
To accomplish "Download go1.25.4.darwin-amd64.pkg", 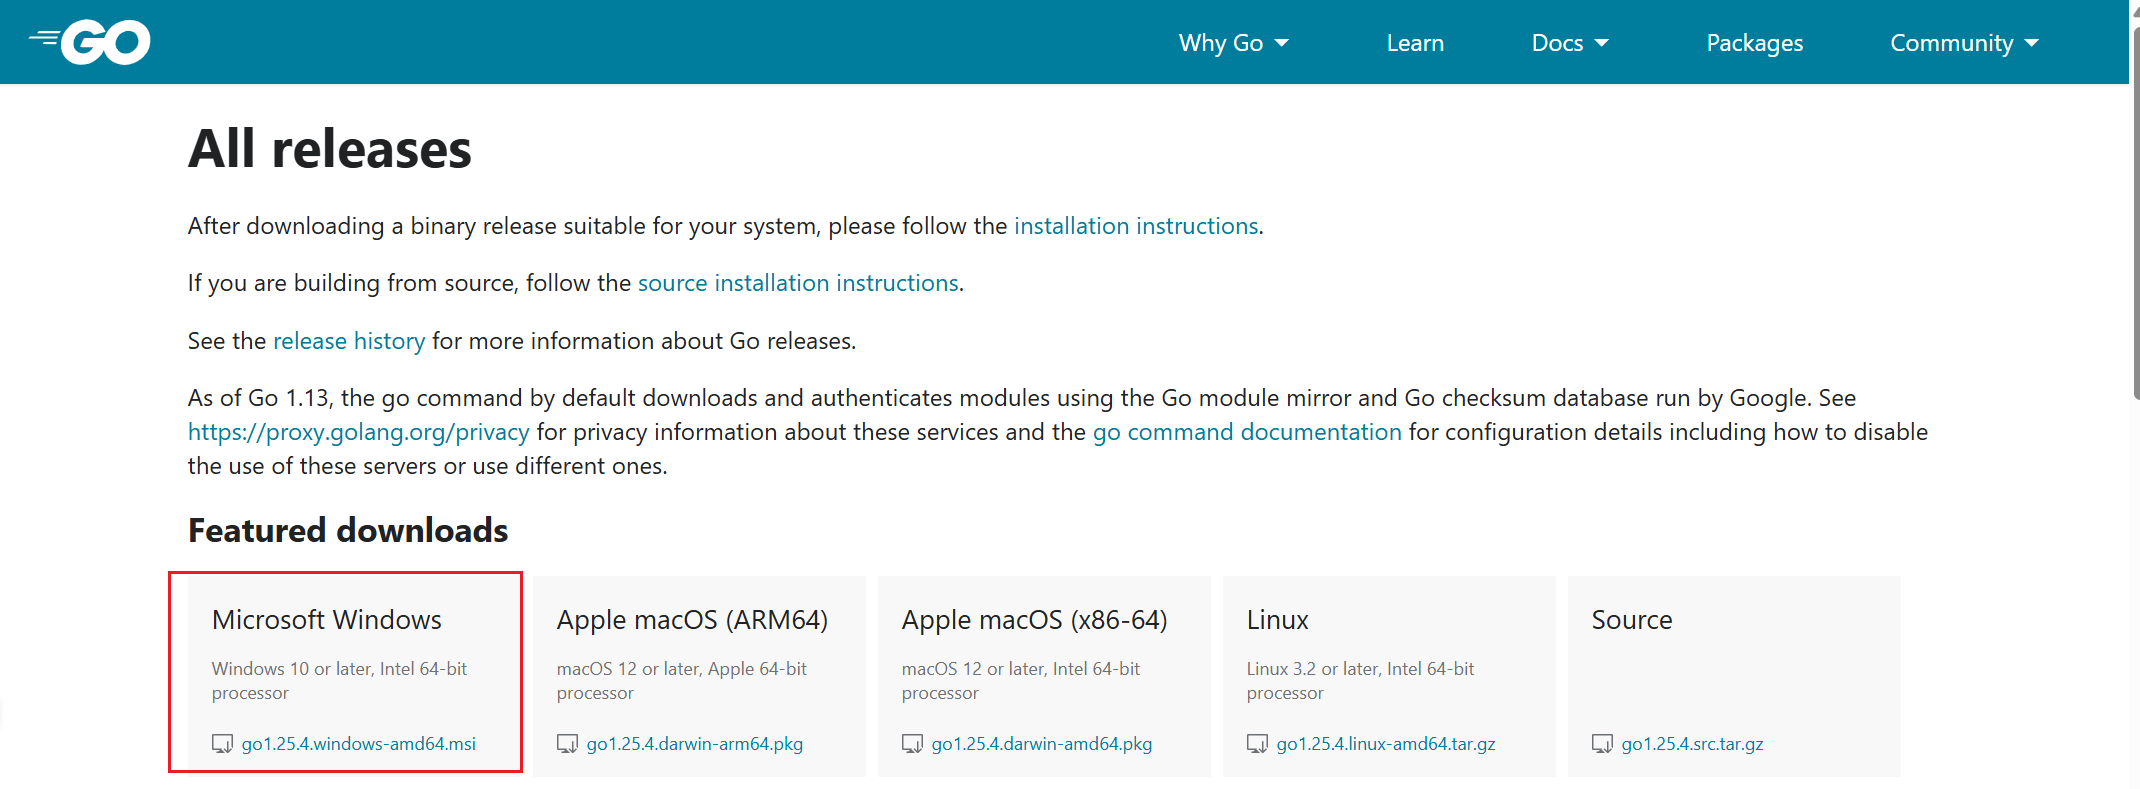I will [1042, 744].
